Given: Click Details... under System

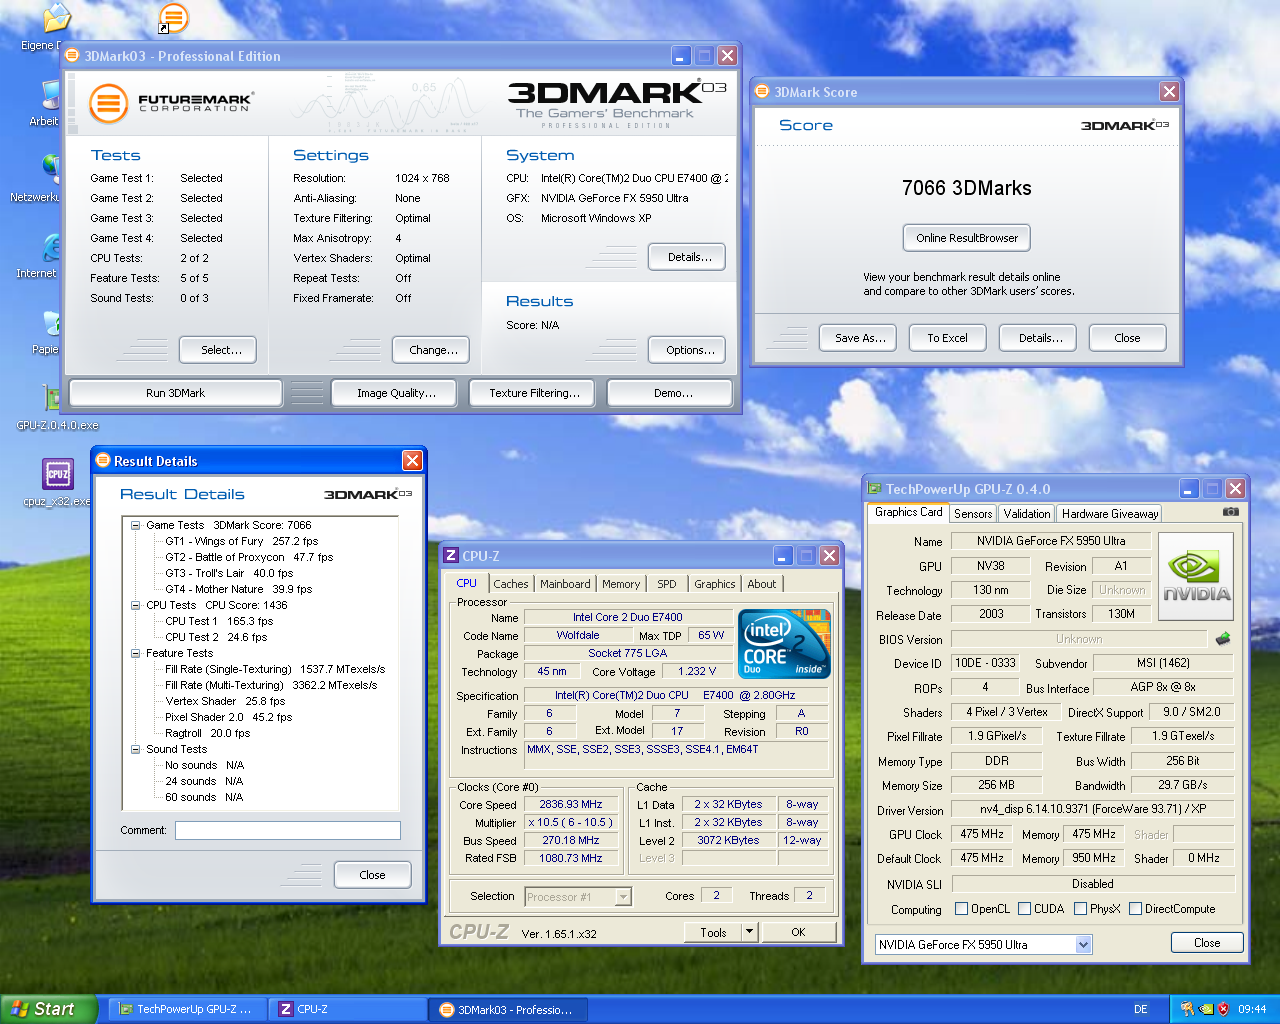Looking at the screenshot, I should pyautogui.click(x=690, y=257).
